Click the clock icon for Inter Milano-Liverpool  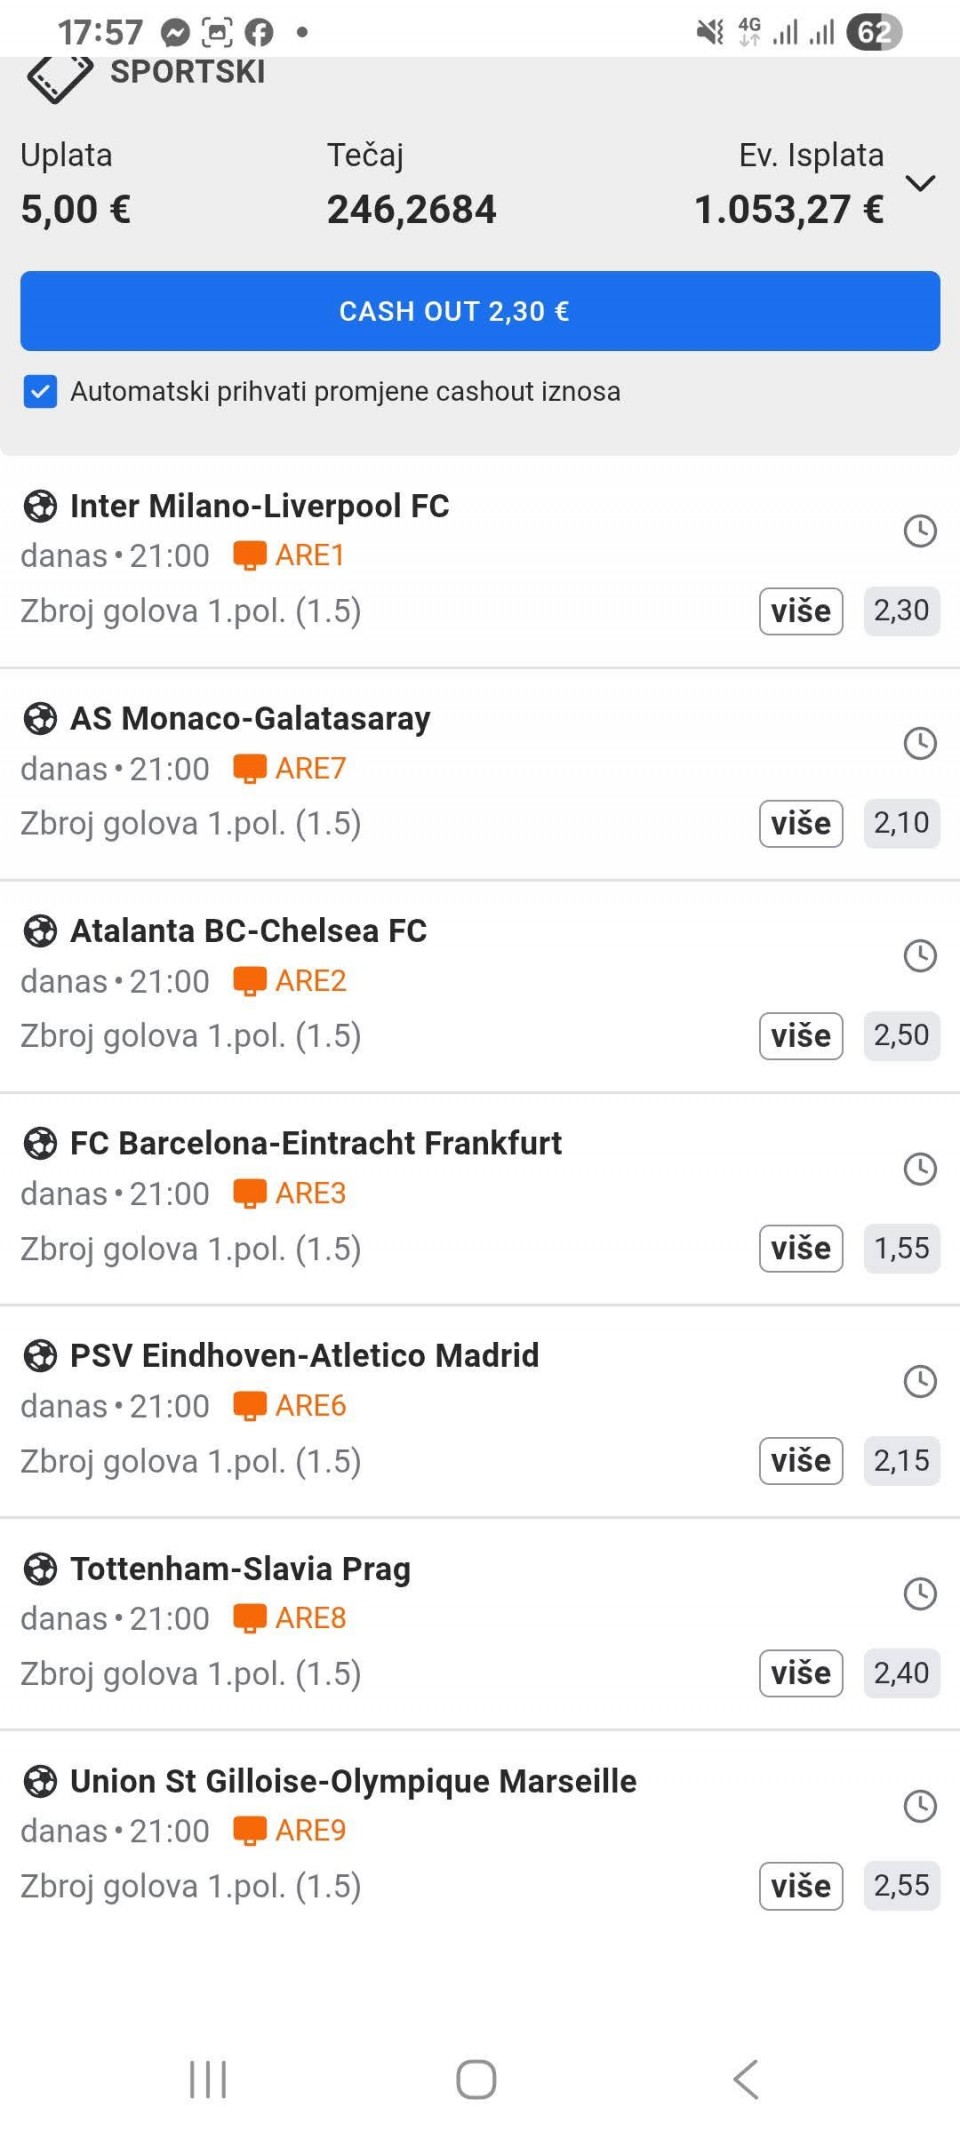coord(920,531)
